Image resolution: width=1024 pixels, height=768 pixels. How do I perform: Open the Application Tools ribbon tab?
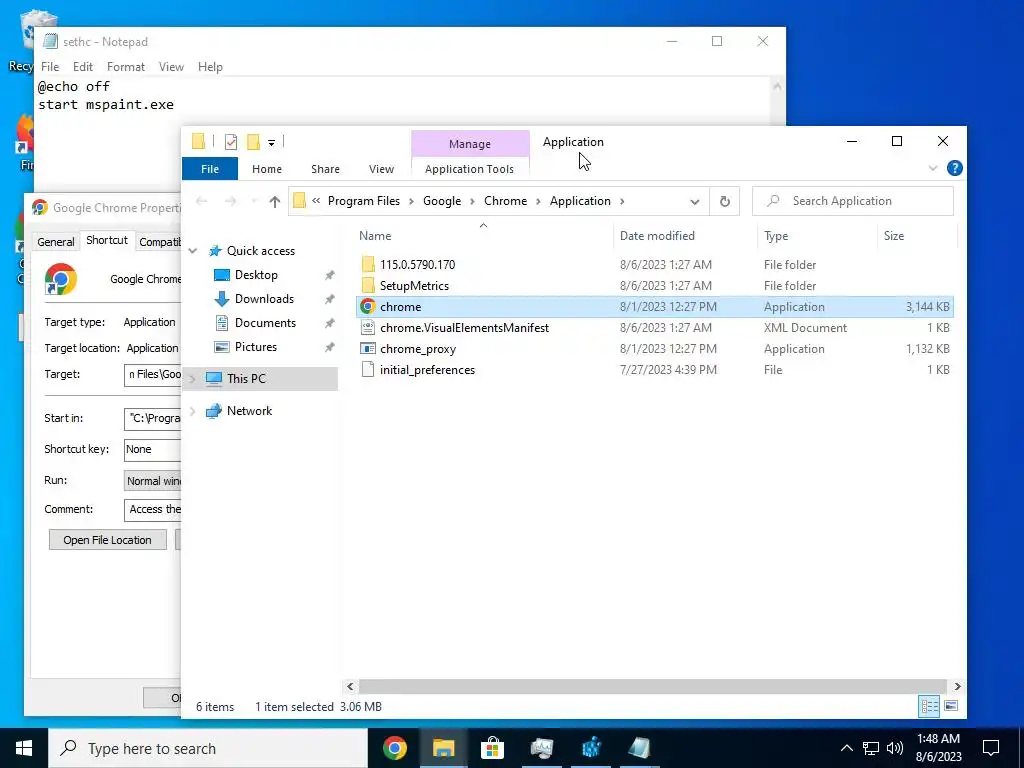pos(469,169)
